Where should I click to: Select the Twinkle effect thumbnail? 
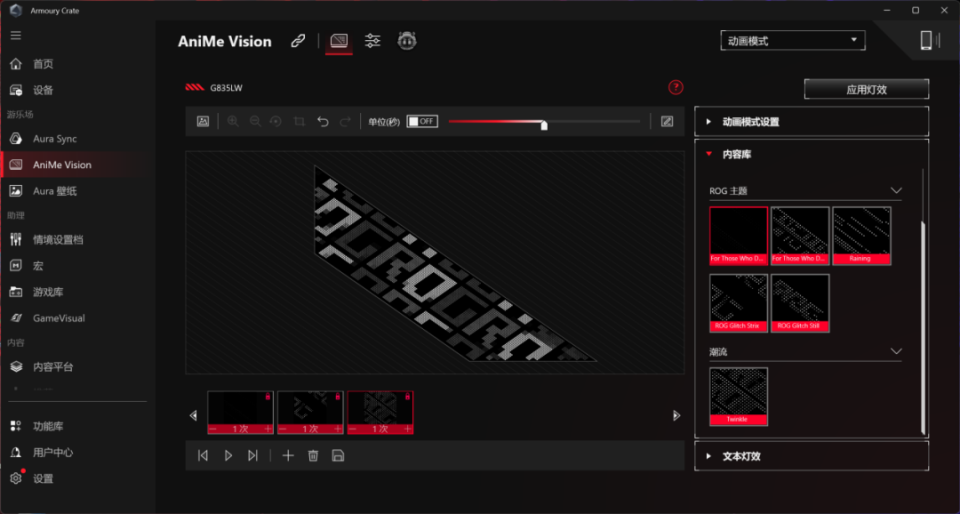tap(738, 397)
